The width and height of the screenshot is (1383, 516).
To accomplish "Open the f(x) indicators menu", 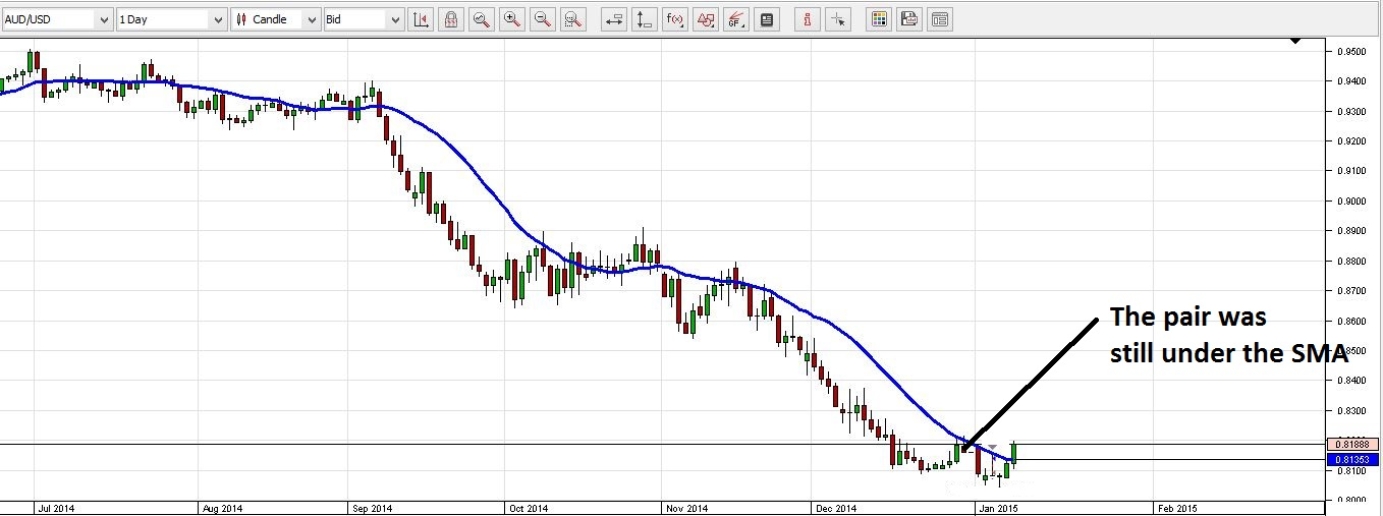I will [675, 19].
